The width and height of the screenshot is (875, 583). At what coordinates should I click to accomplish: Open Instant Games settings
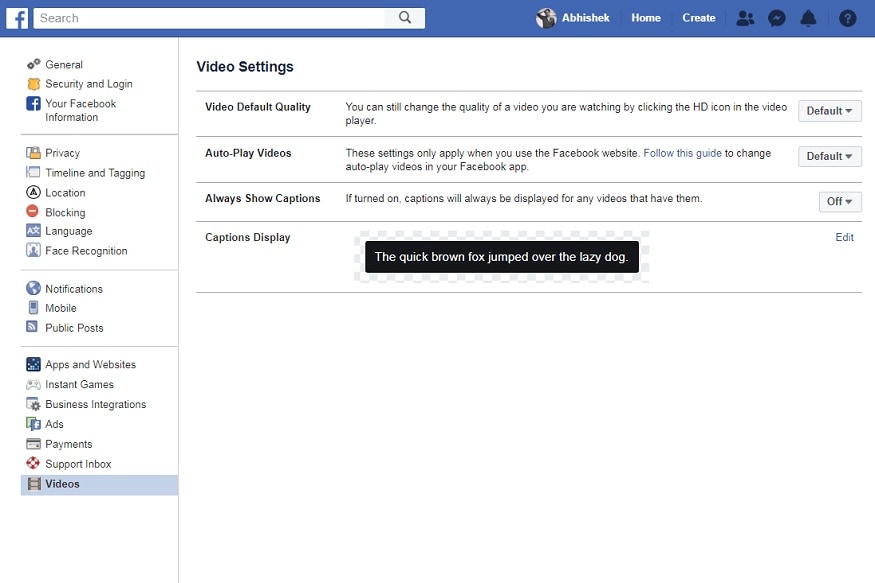[79, 384]
